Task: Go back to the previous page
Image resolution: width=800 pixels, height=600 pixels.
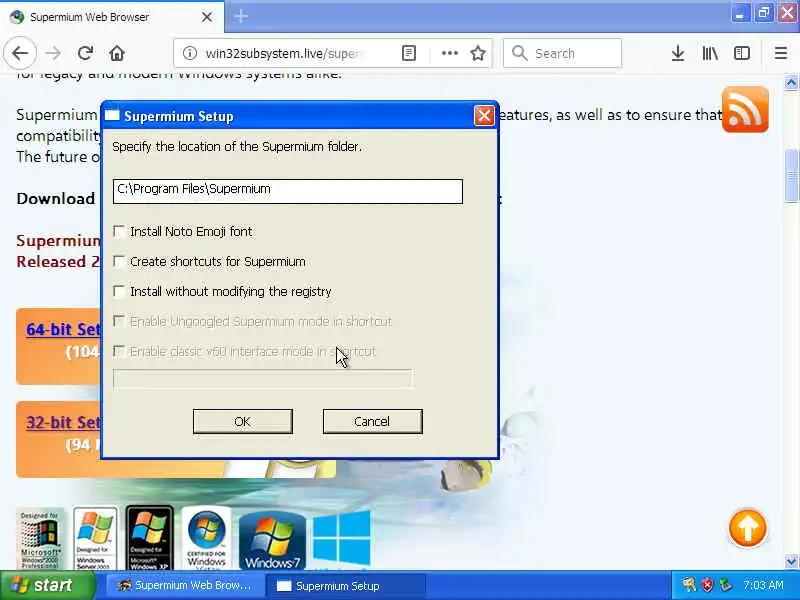Action: coord(20,53)
